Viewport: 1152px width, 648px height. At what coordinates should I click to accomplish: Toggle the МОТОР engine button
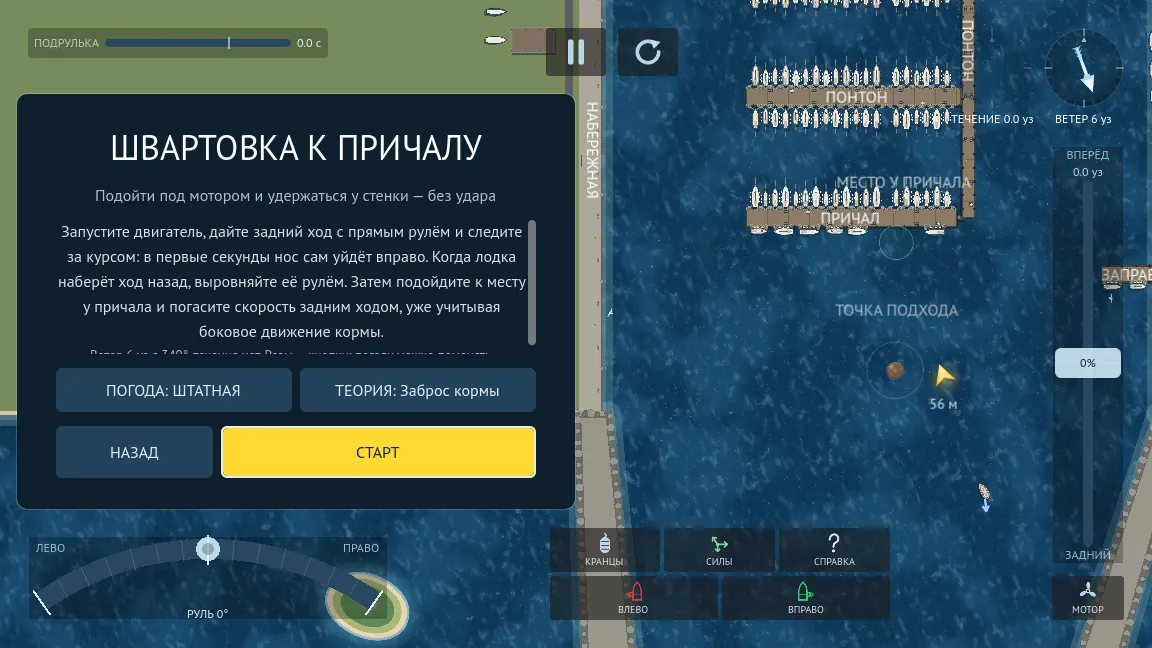click(1087, 597)
